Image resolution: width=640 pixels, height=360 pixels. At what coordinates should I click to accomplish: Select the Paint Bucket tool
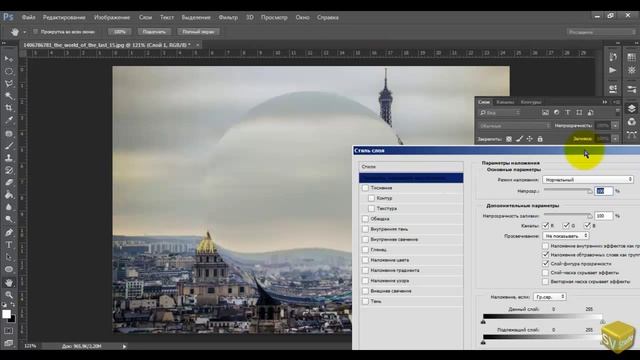(9, 195)
